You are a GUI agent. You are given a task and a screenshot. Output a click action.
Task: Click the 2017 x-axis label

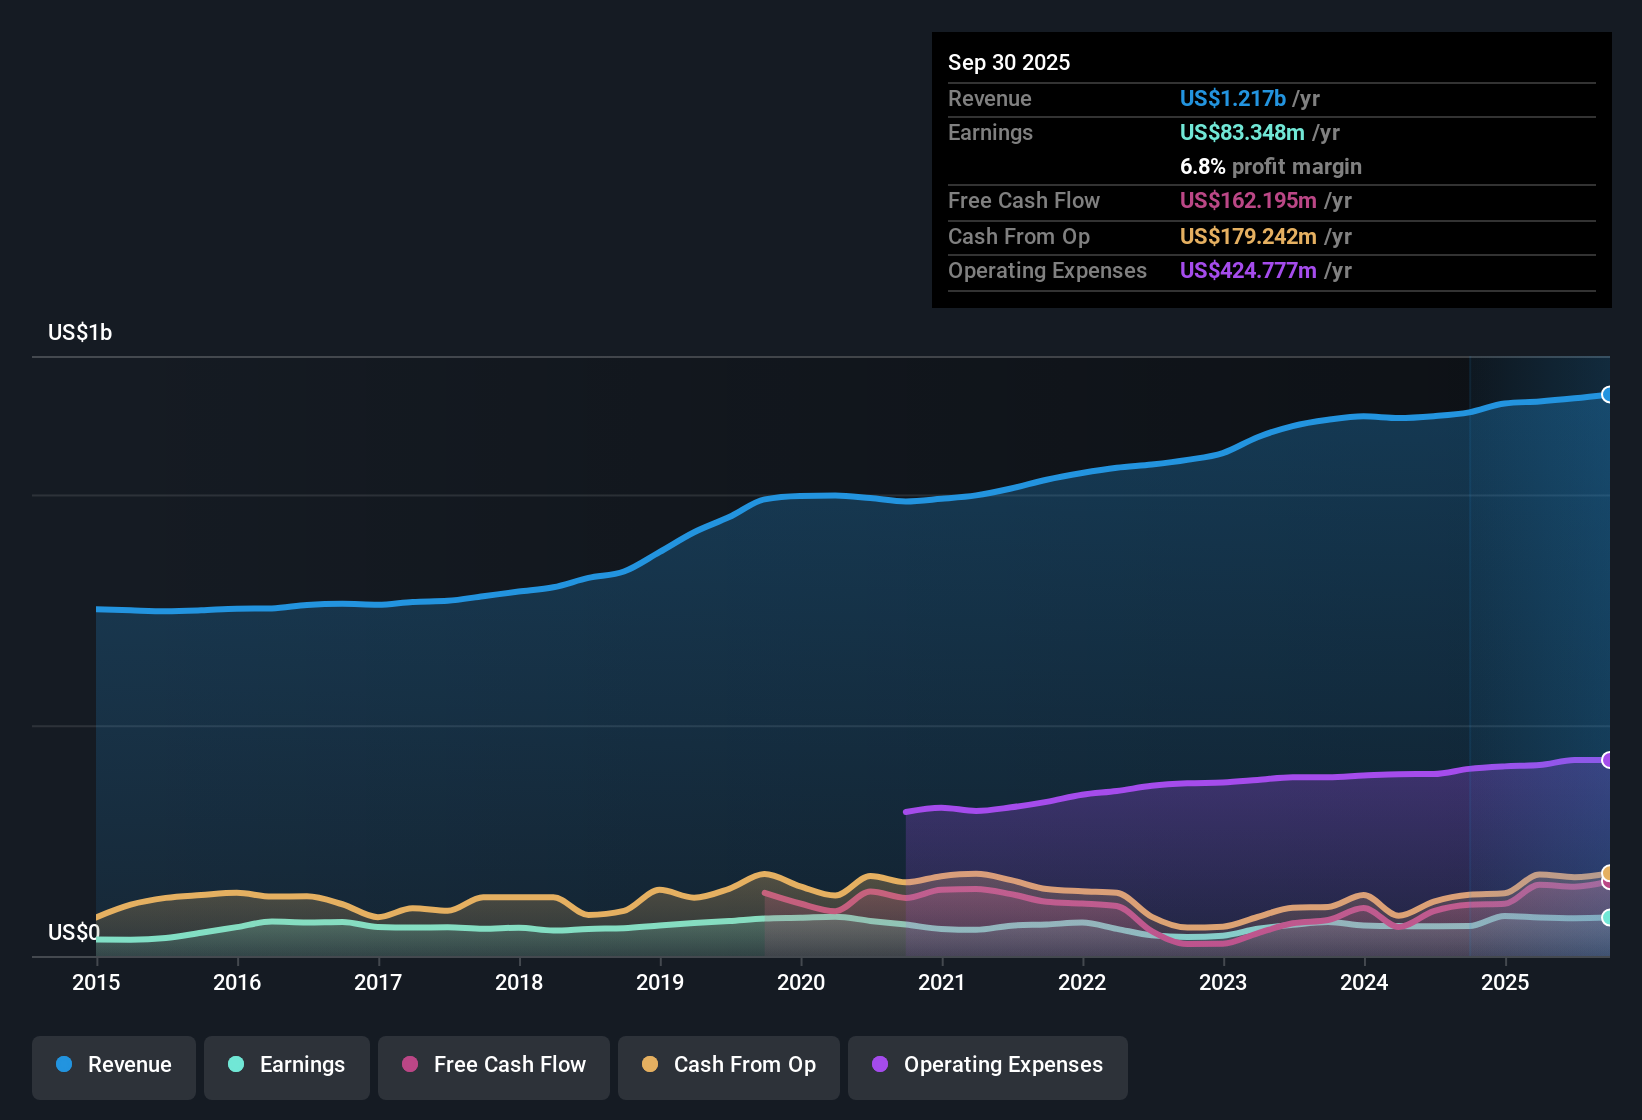point(378,983)
